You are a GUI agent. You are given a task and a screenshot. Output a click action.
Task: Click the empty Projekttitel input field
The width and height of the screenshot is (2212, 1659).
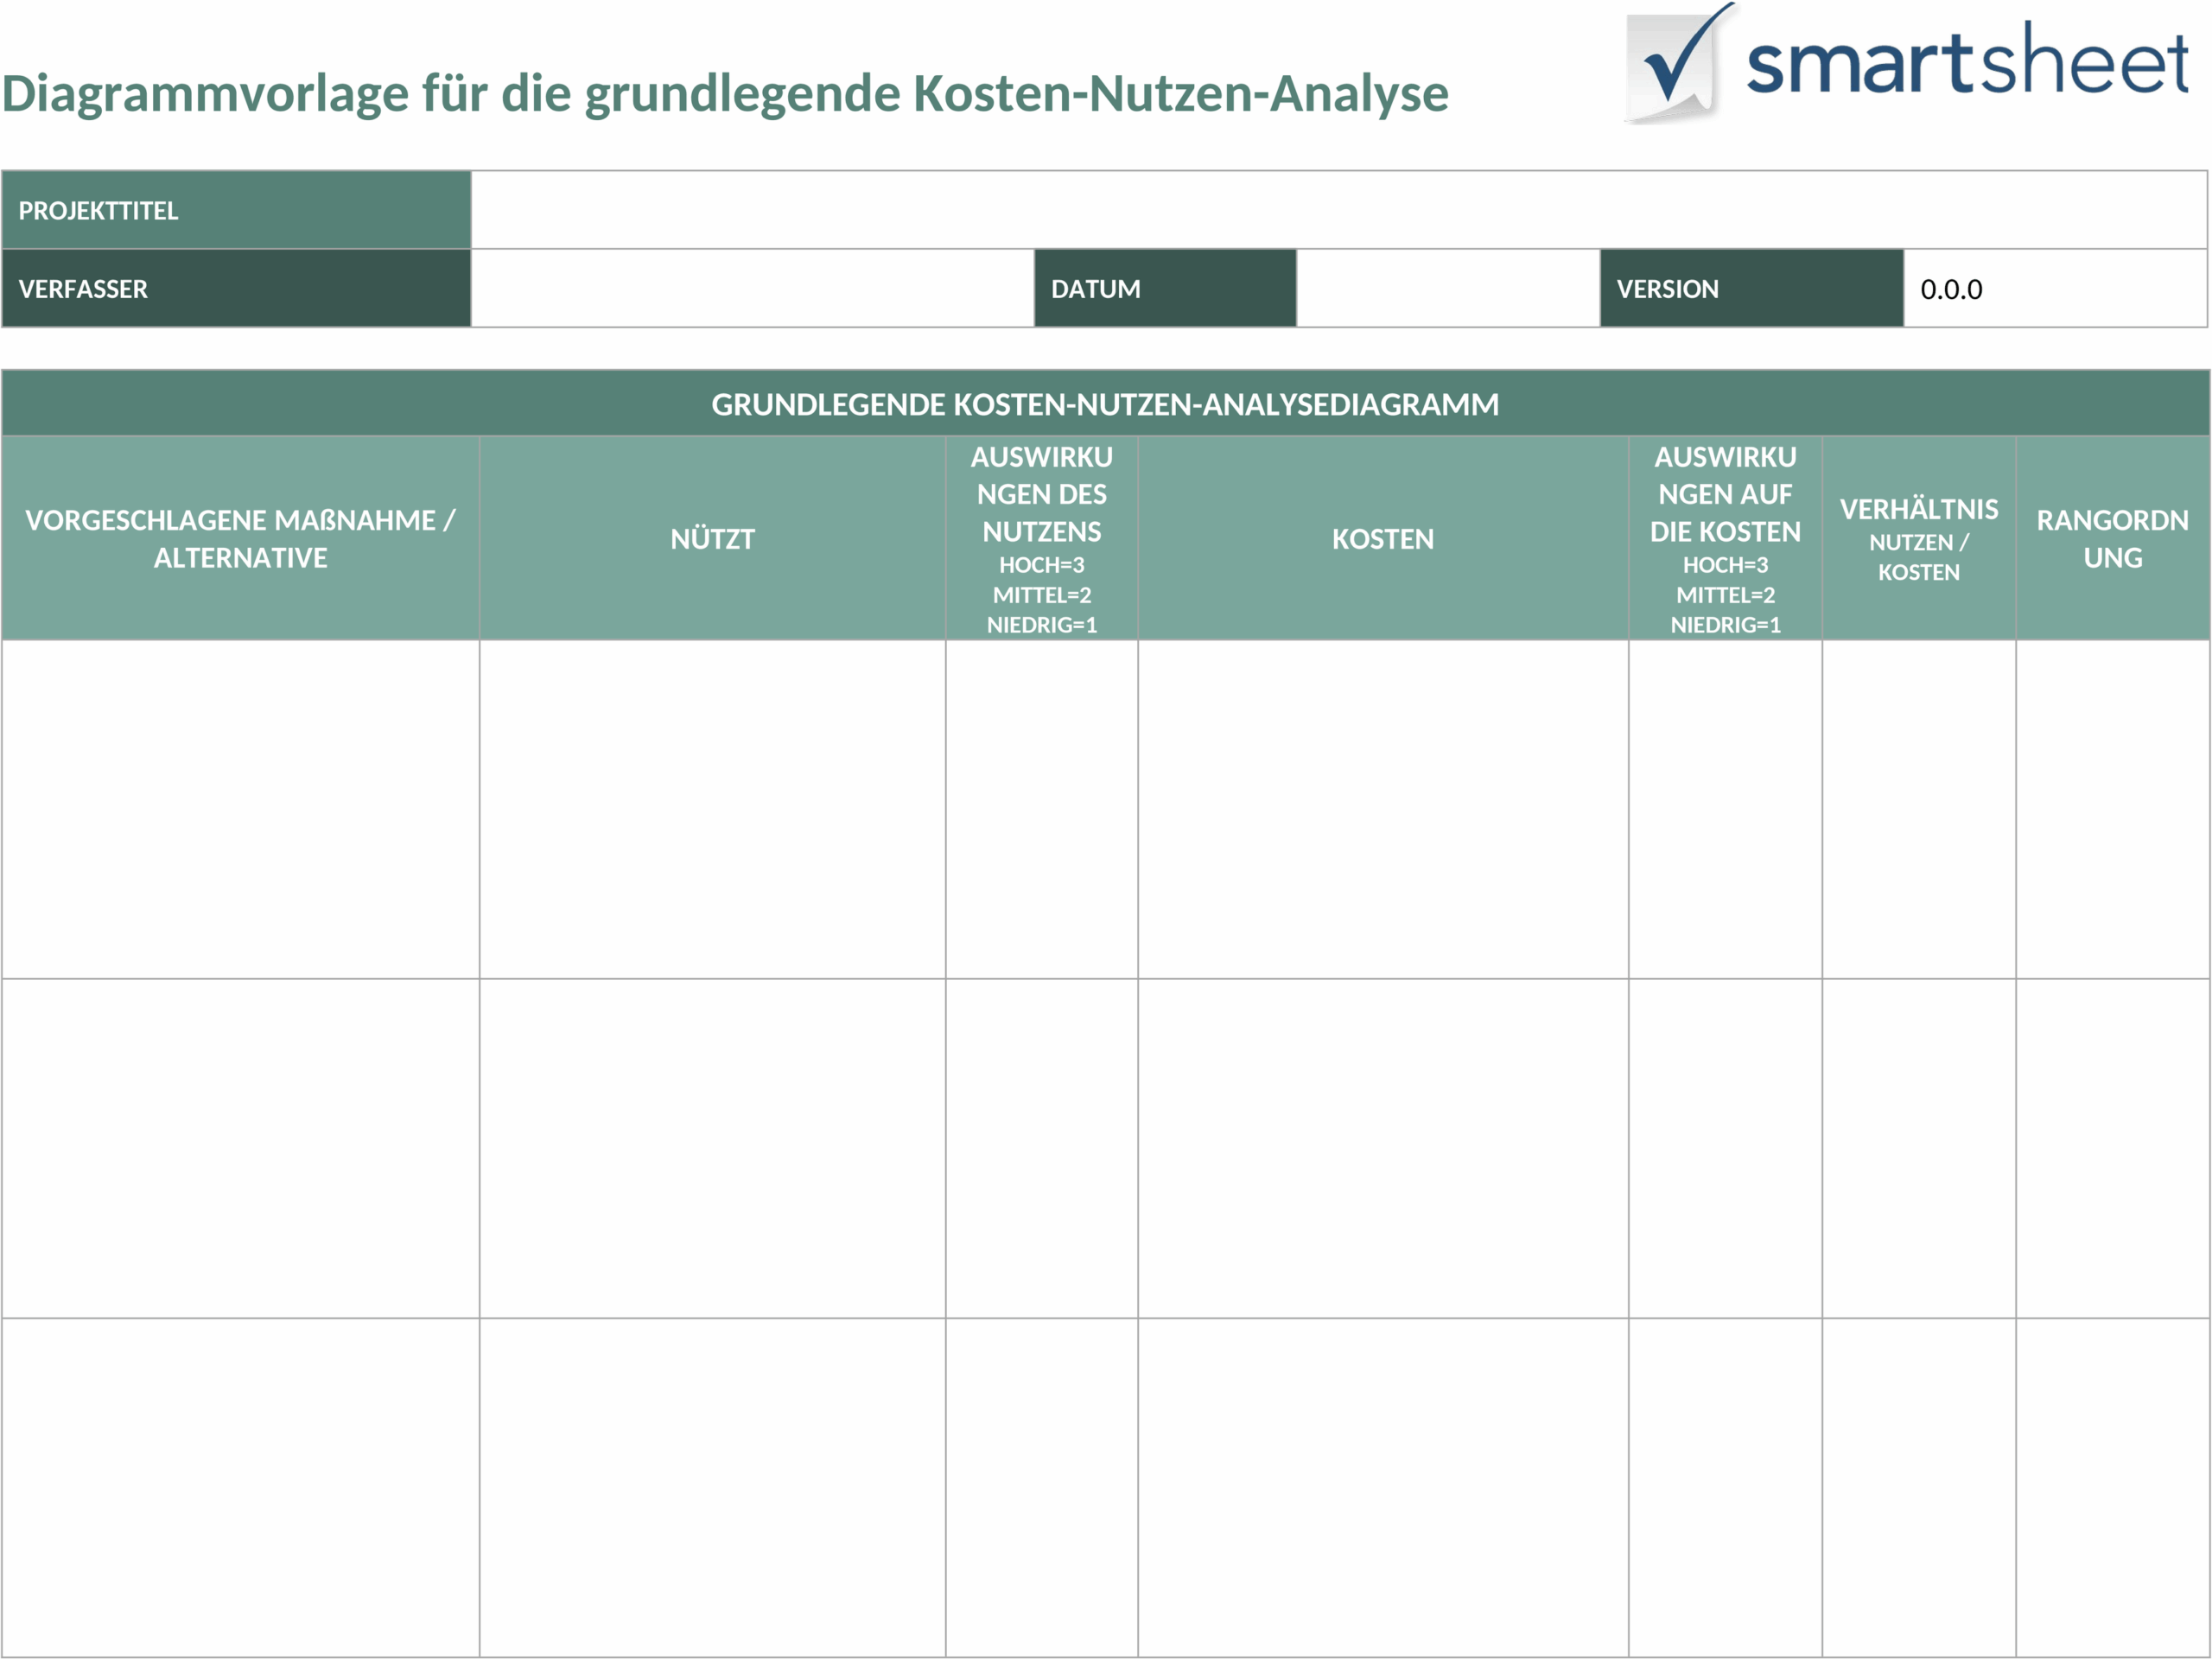(1339, 210)
